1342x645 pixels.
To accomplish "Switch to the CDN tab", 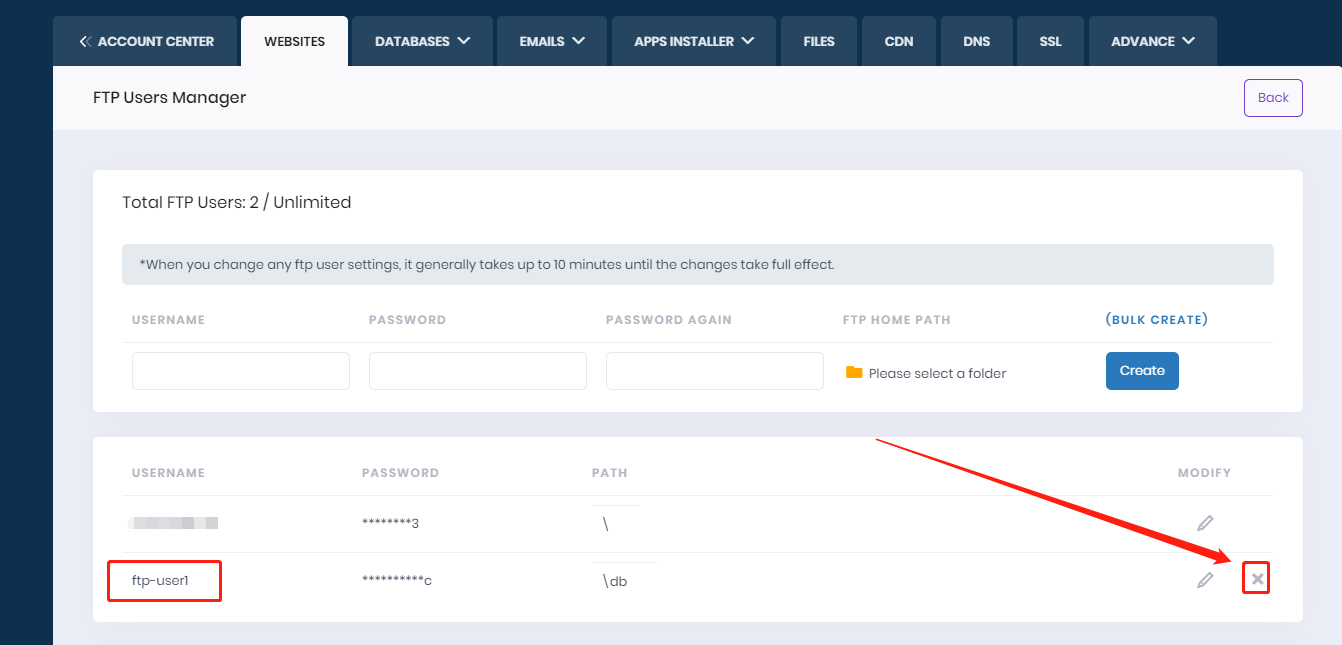I will [899, 41].
